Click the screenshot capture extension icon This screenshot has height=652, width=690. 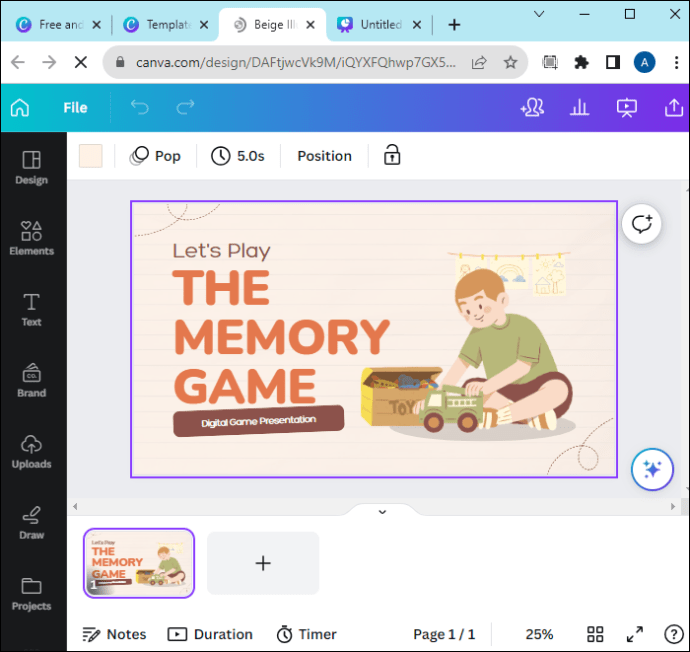(550, 62)
